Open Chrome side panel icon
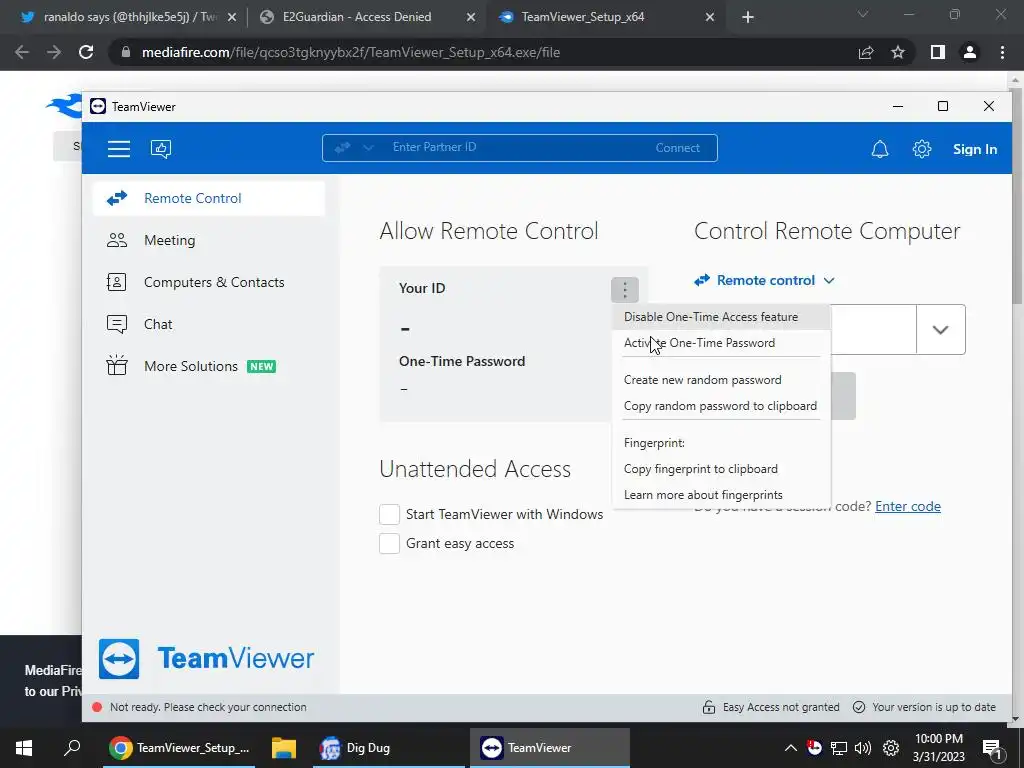Image resolution: width=1024 pixels, height=768 pixels. point(938,52)
